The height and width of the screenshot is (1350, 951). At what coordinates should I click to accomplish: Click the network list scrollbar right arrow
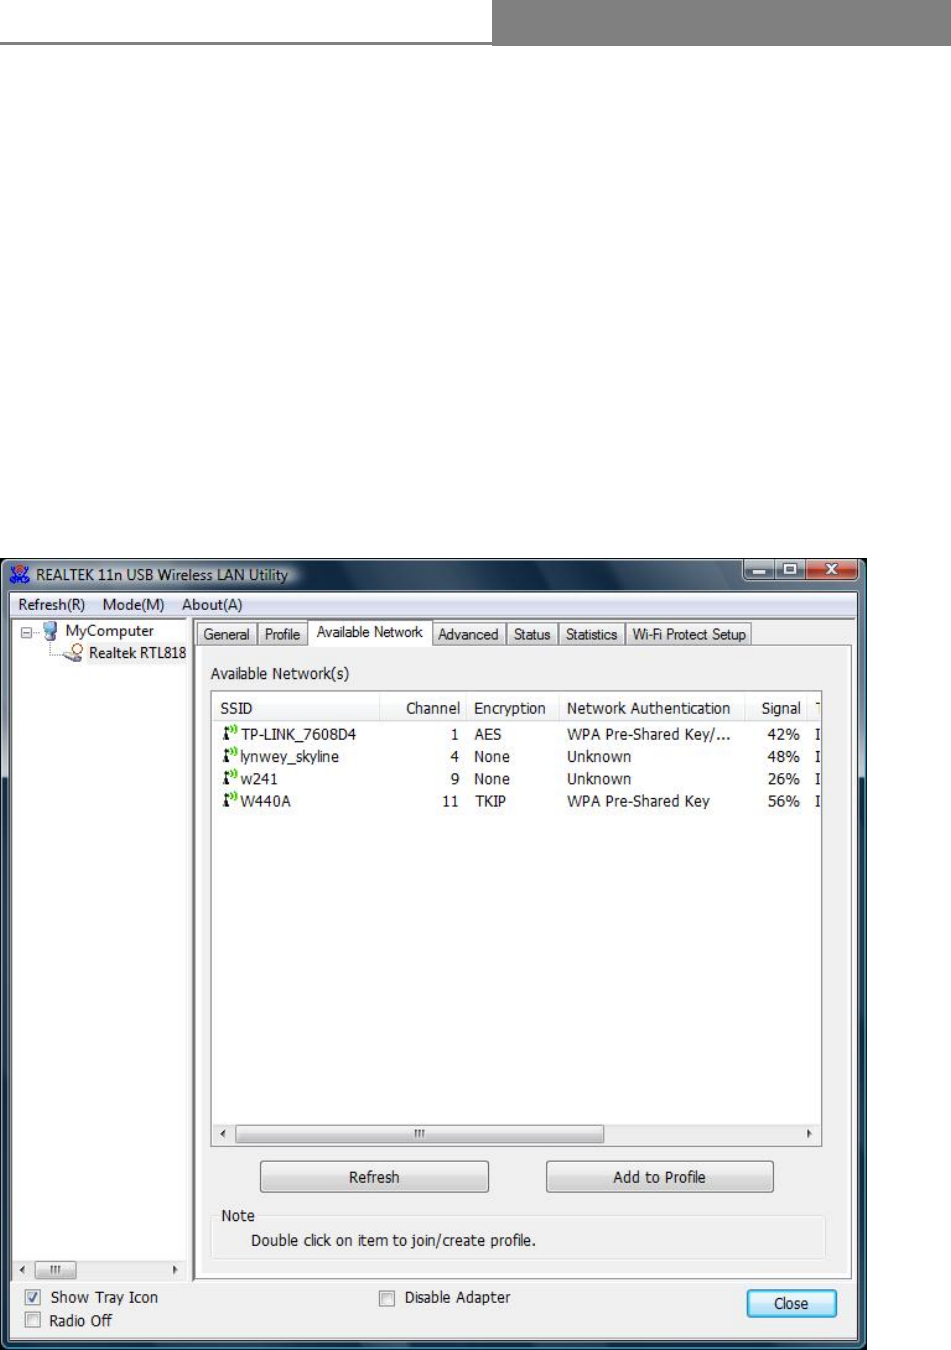pos(809,1134)
